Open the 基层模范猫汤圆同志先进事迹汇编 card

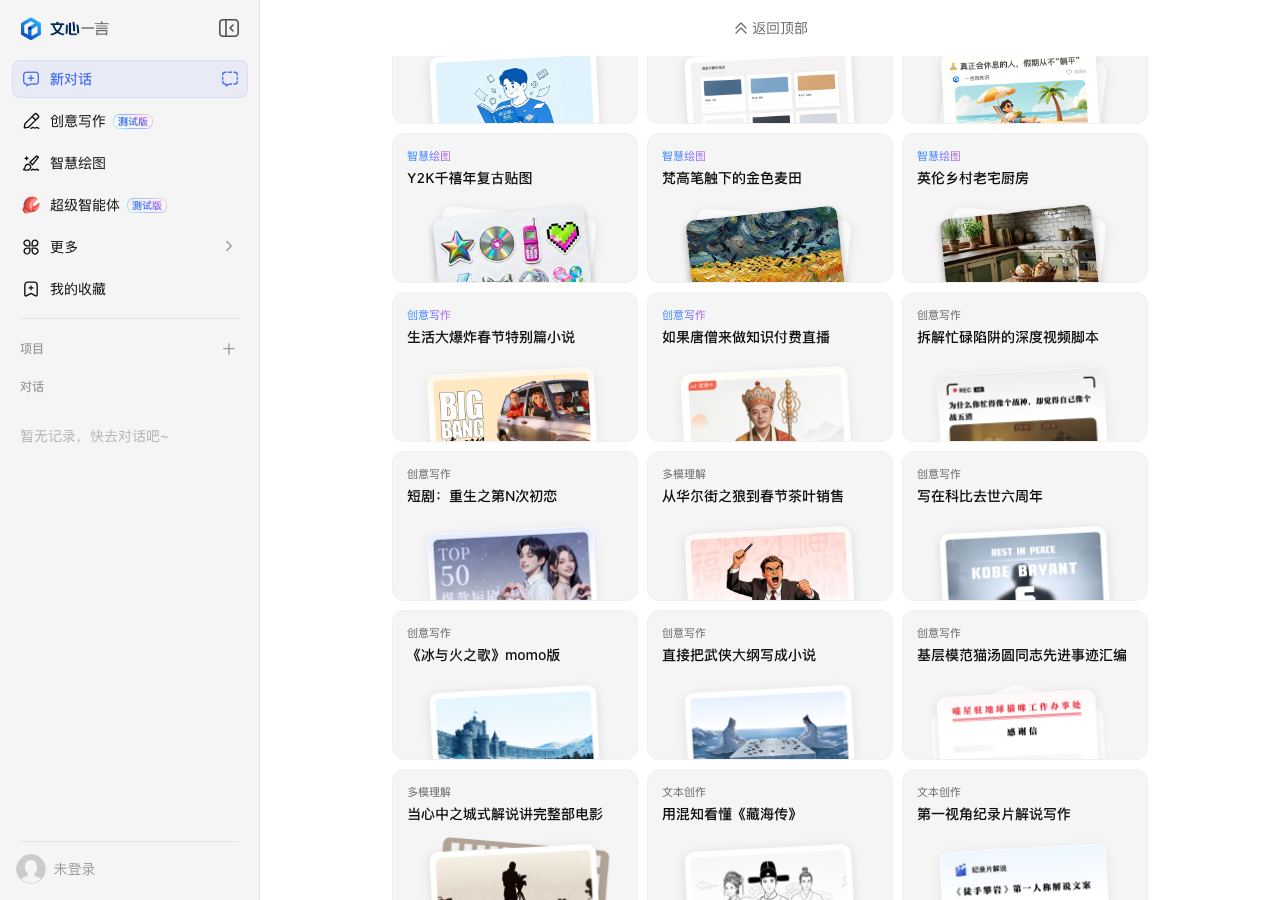[x=1025, y=685]
